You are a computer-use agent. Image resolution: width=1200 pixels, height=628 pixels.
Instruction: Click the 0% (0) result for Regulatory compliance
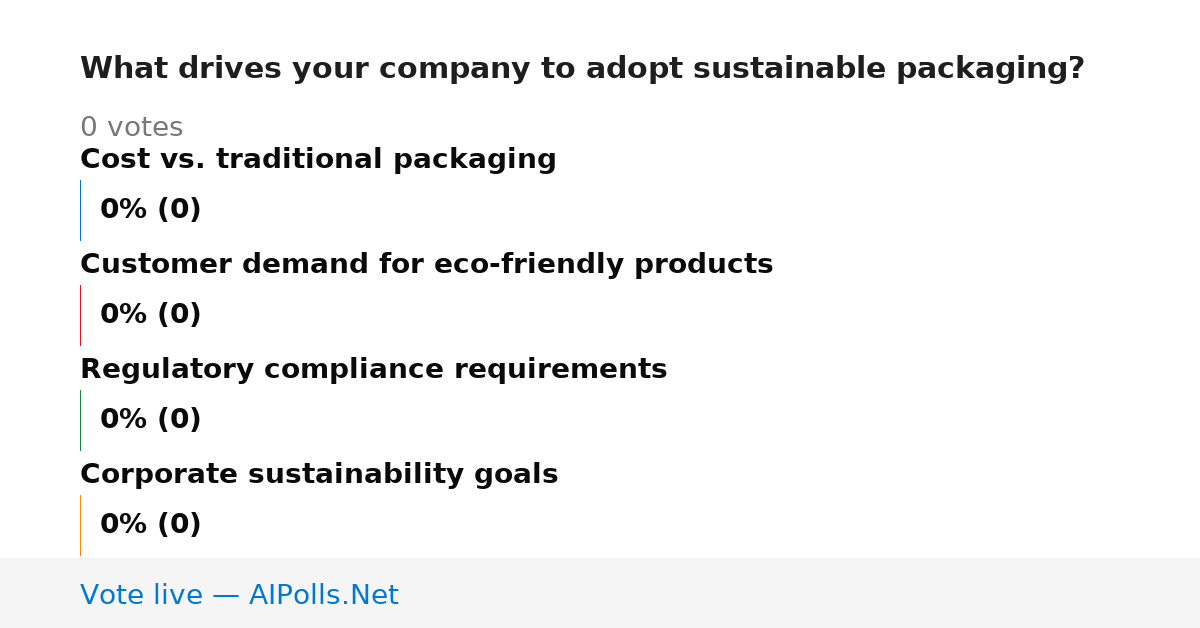tap(150, 420)
